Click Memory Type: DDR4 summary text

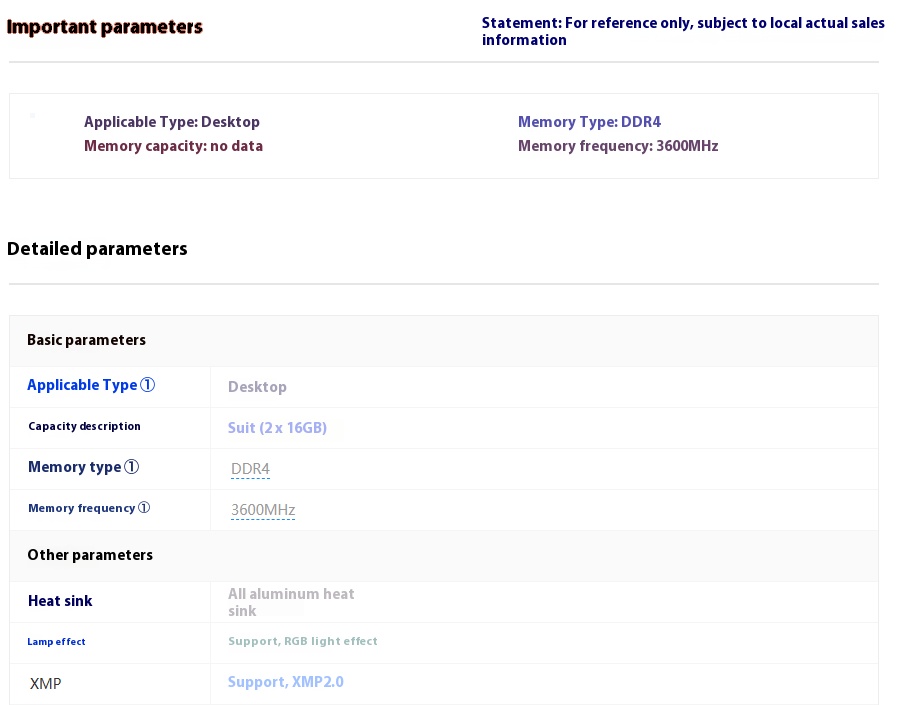[x=589, y=122]
